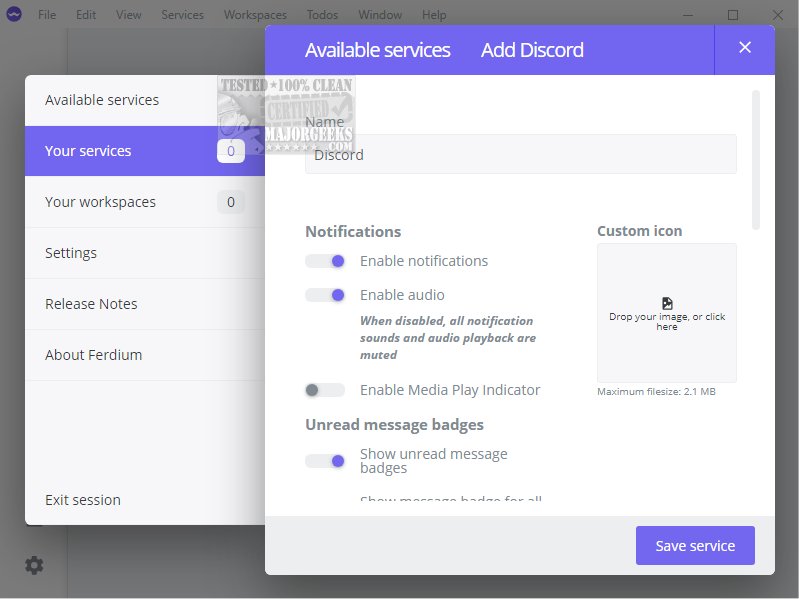Go to Available services in dialog header
Viewport: 799px width, 599px height.
tap(377, 50)
